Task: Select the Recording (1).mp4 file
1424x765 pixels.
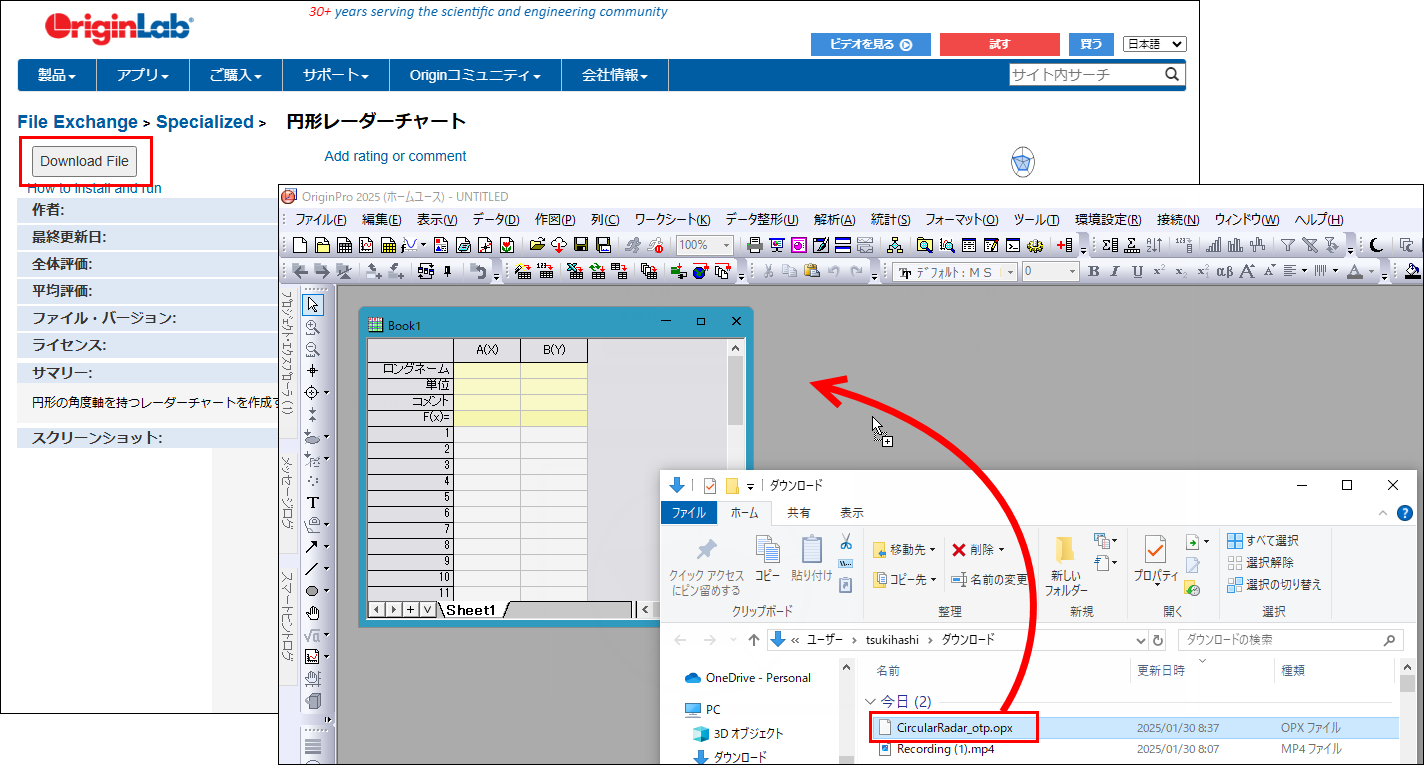Action: point(945,749)
